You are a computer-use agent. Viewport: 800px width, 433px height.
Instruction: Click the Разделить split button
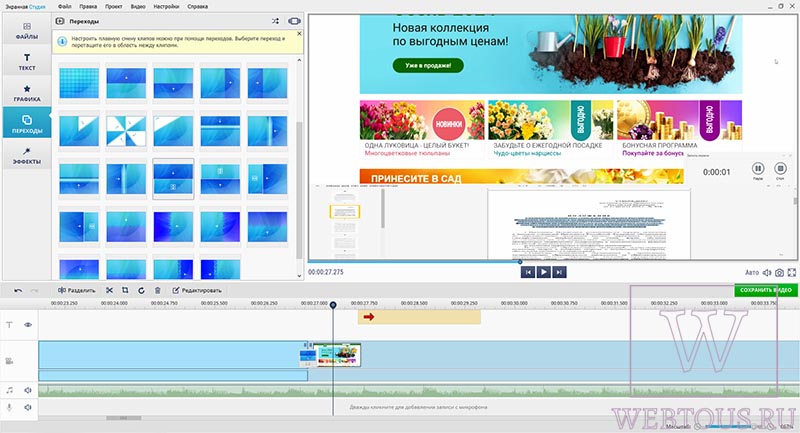[77, 290]
